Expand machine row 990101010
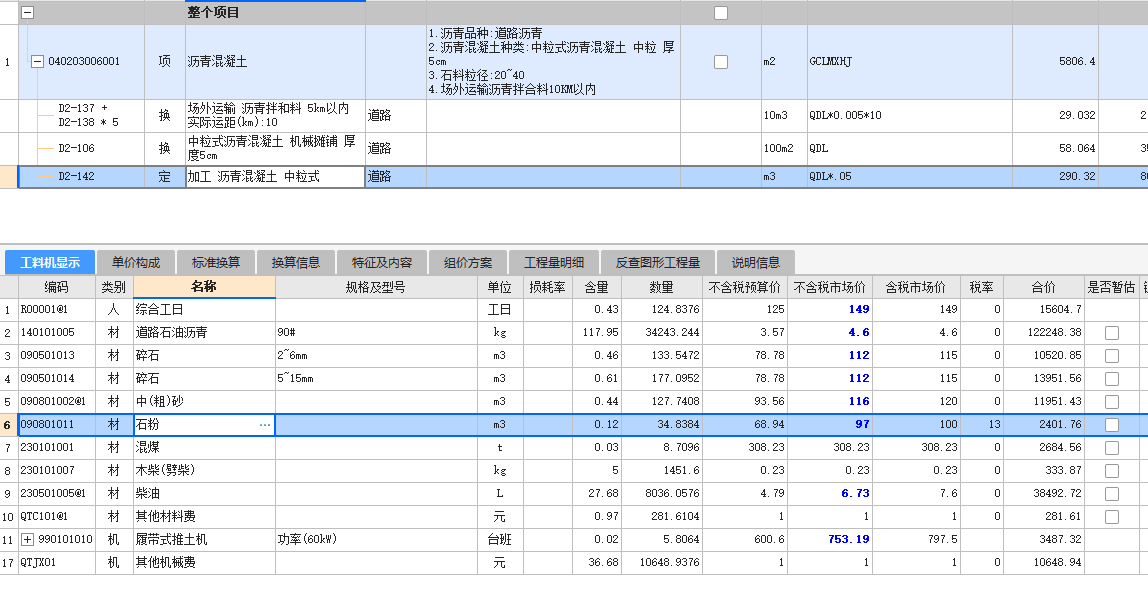1148x609 pixels. [27, 539]
